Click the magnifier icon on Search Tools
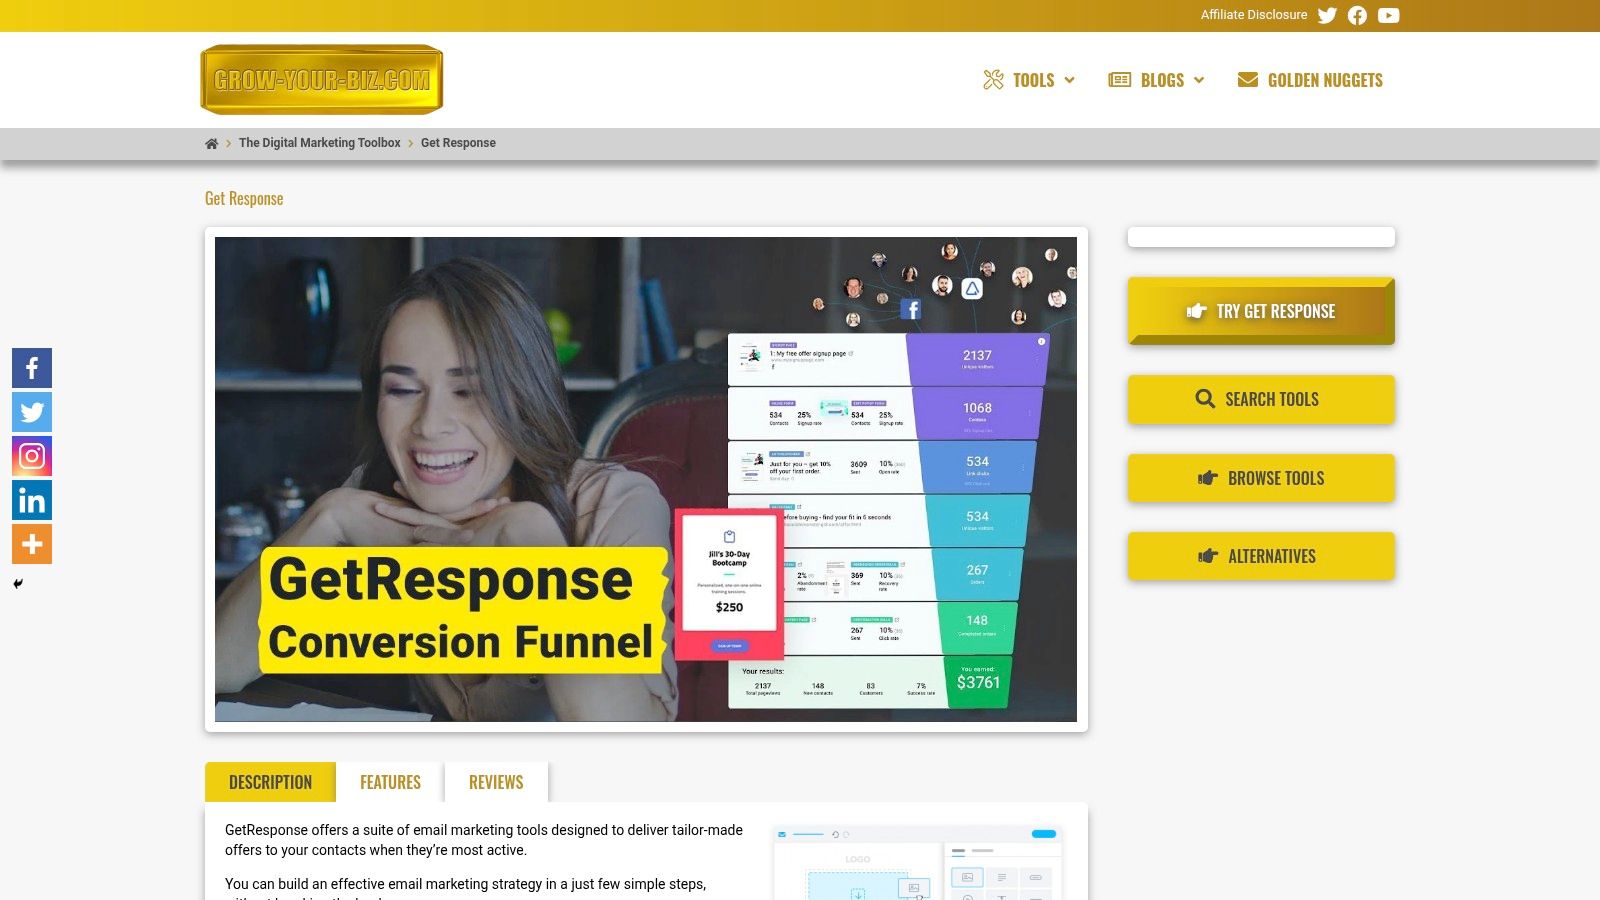 pyautogui.click(x=1205, y=399)
